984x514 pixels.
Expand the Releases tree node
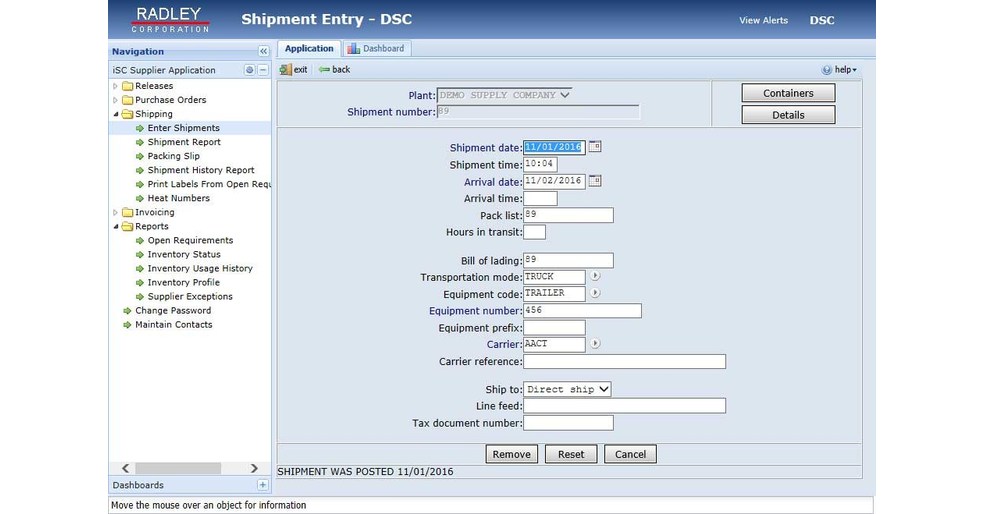click(115, 86)
